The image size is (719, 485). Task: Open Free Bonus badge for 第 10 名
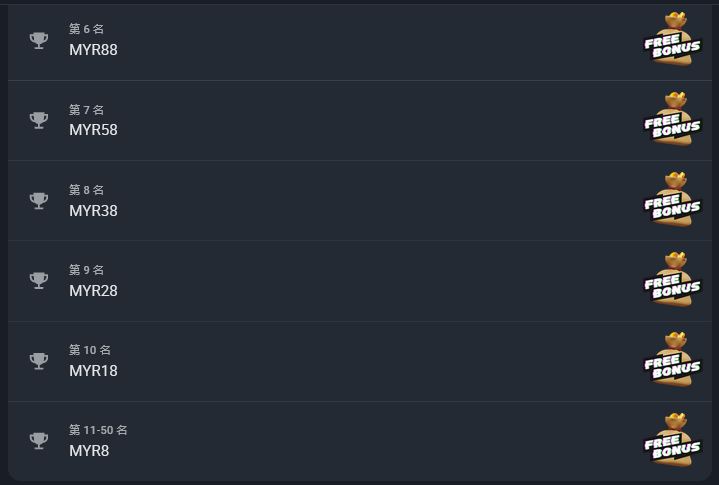pos(672,360)
